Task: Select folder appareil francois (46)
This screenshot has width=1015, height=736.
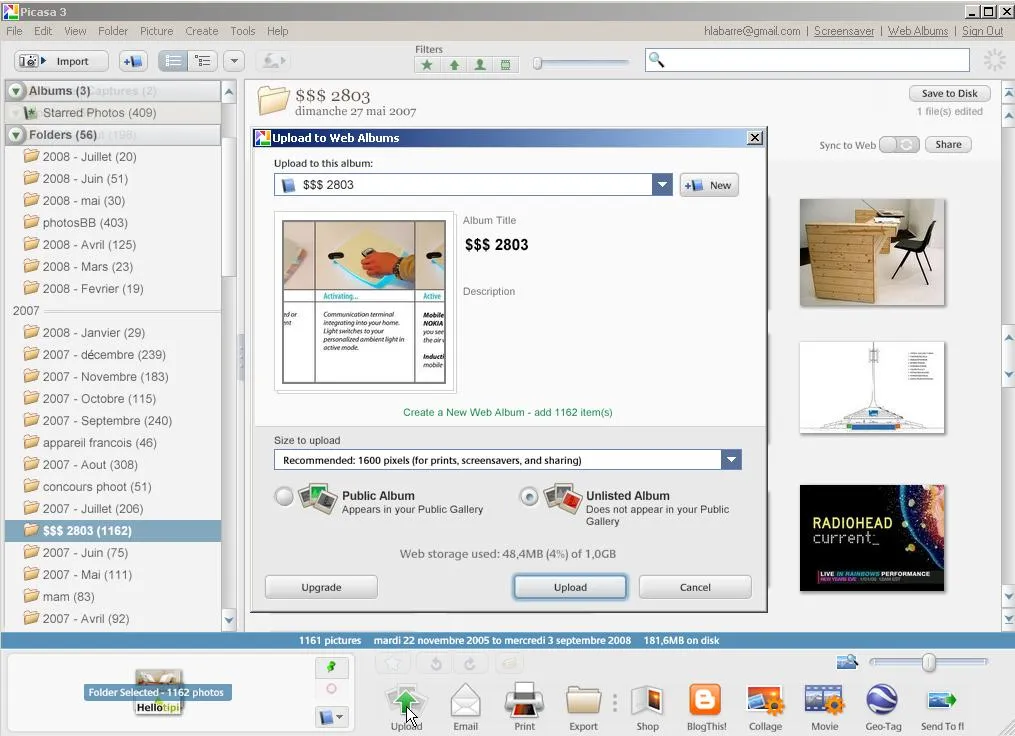Action: (x=99, y=443)
